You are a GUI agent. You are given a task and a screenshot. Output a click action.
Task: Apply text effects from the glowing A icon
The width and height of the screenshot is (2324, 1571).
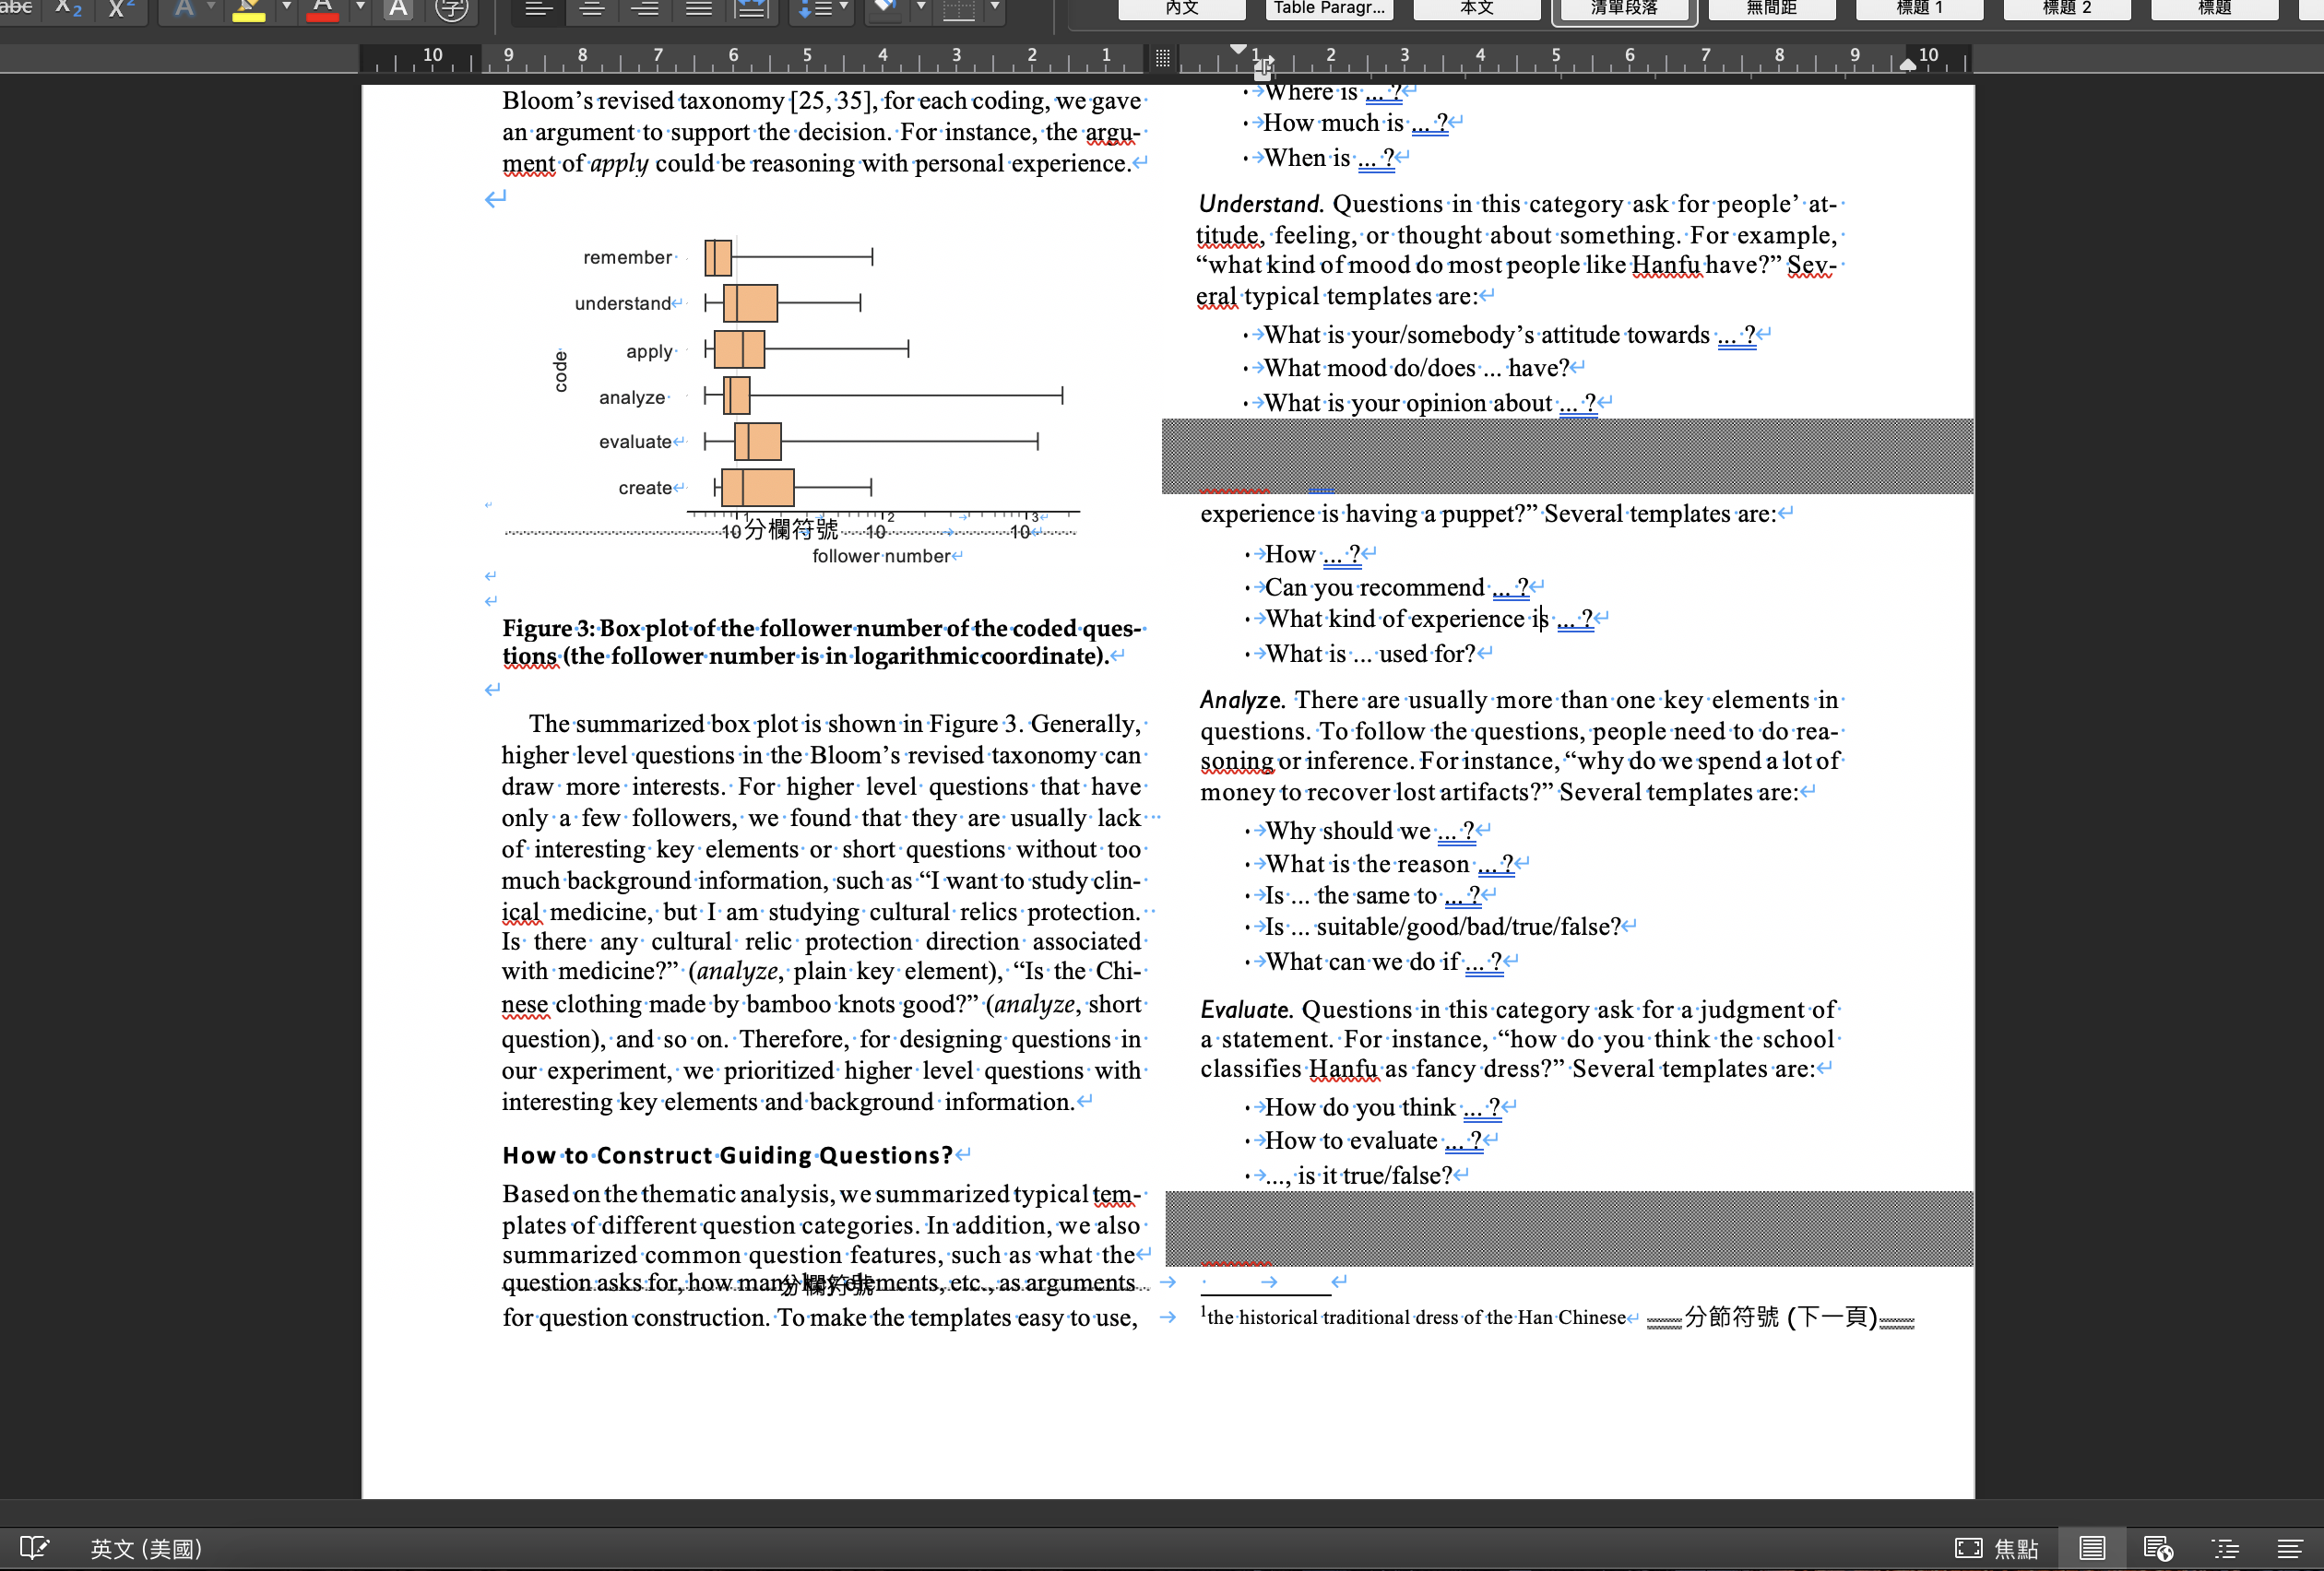tap(184, 8)
